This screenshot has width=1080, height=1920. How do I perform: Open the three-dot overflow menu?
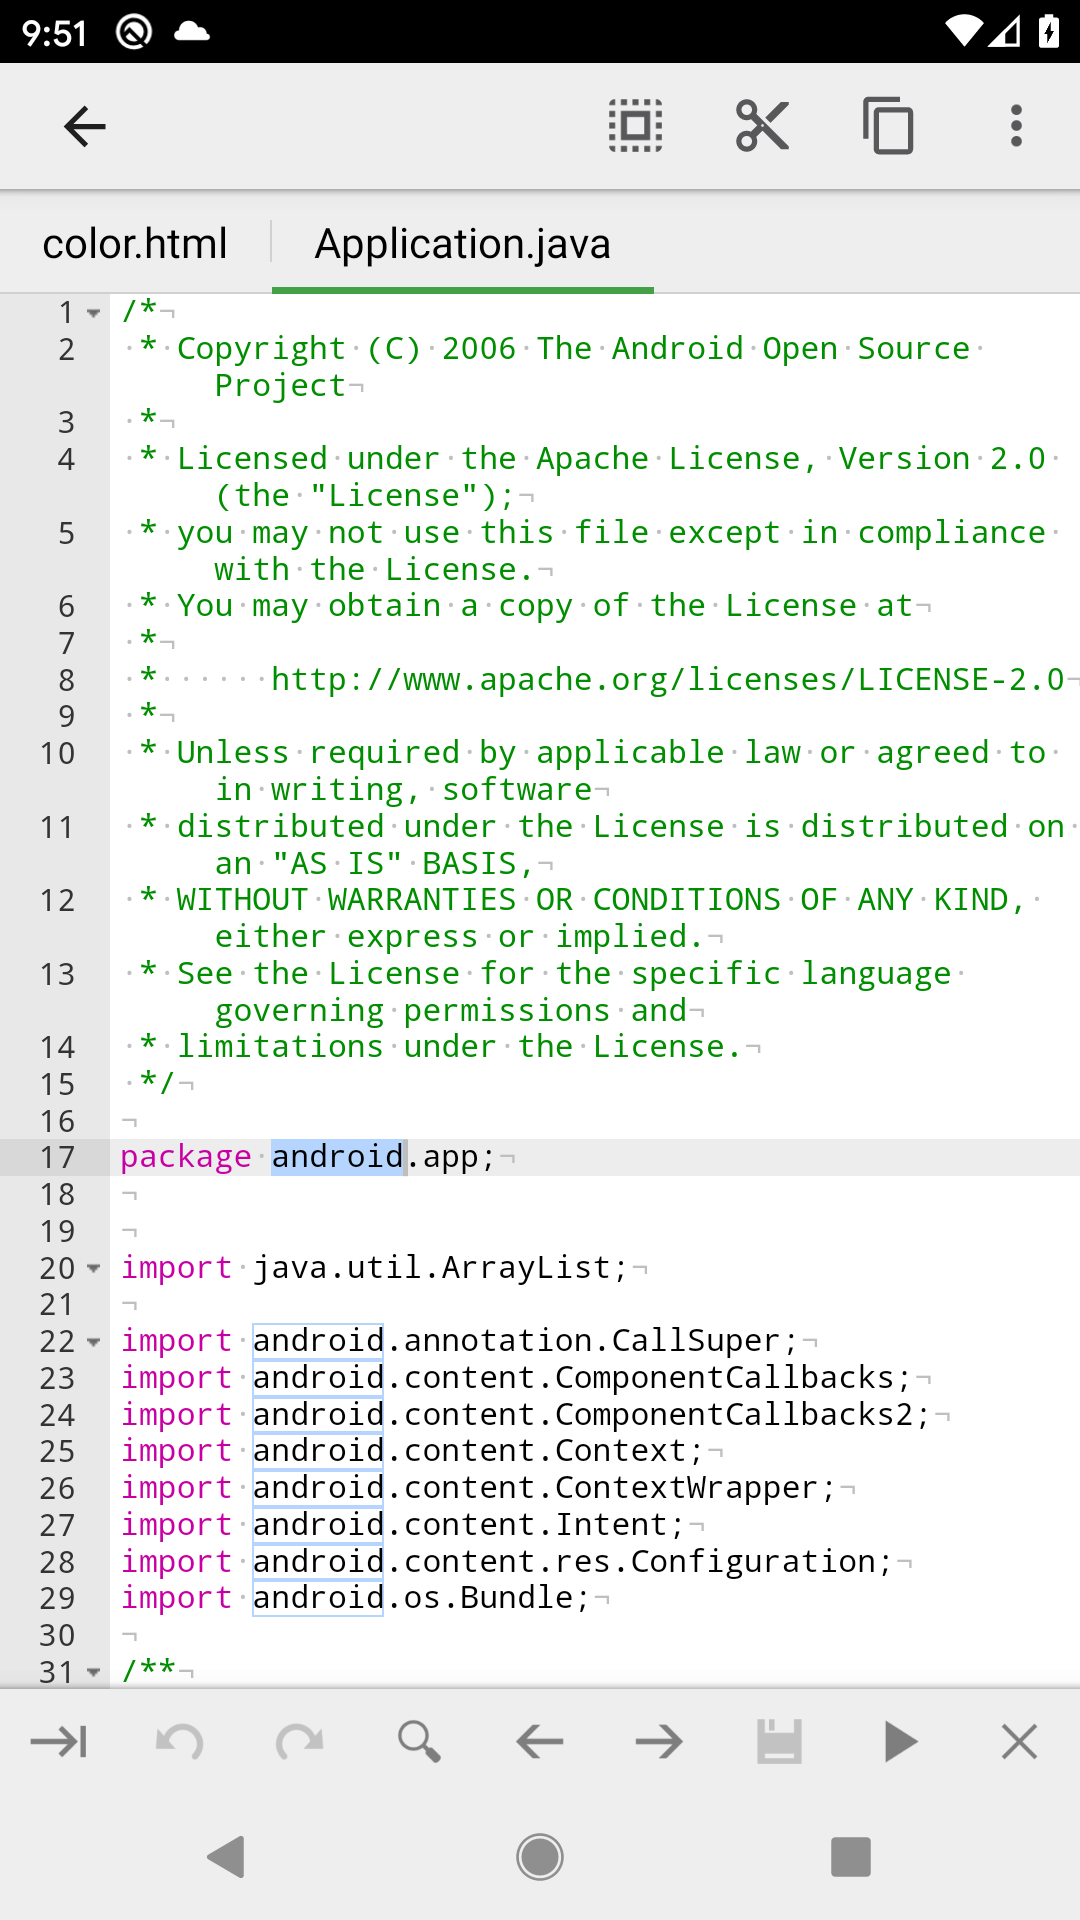coord(1016,127)
